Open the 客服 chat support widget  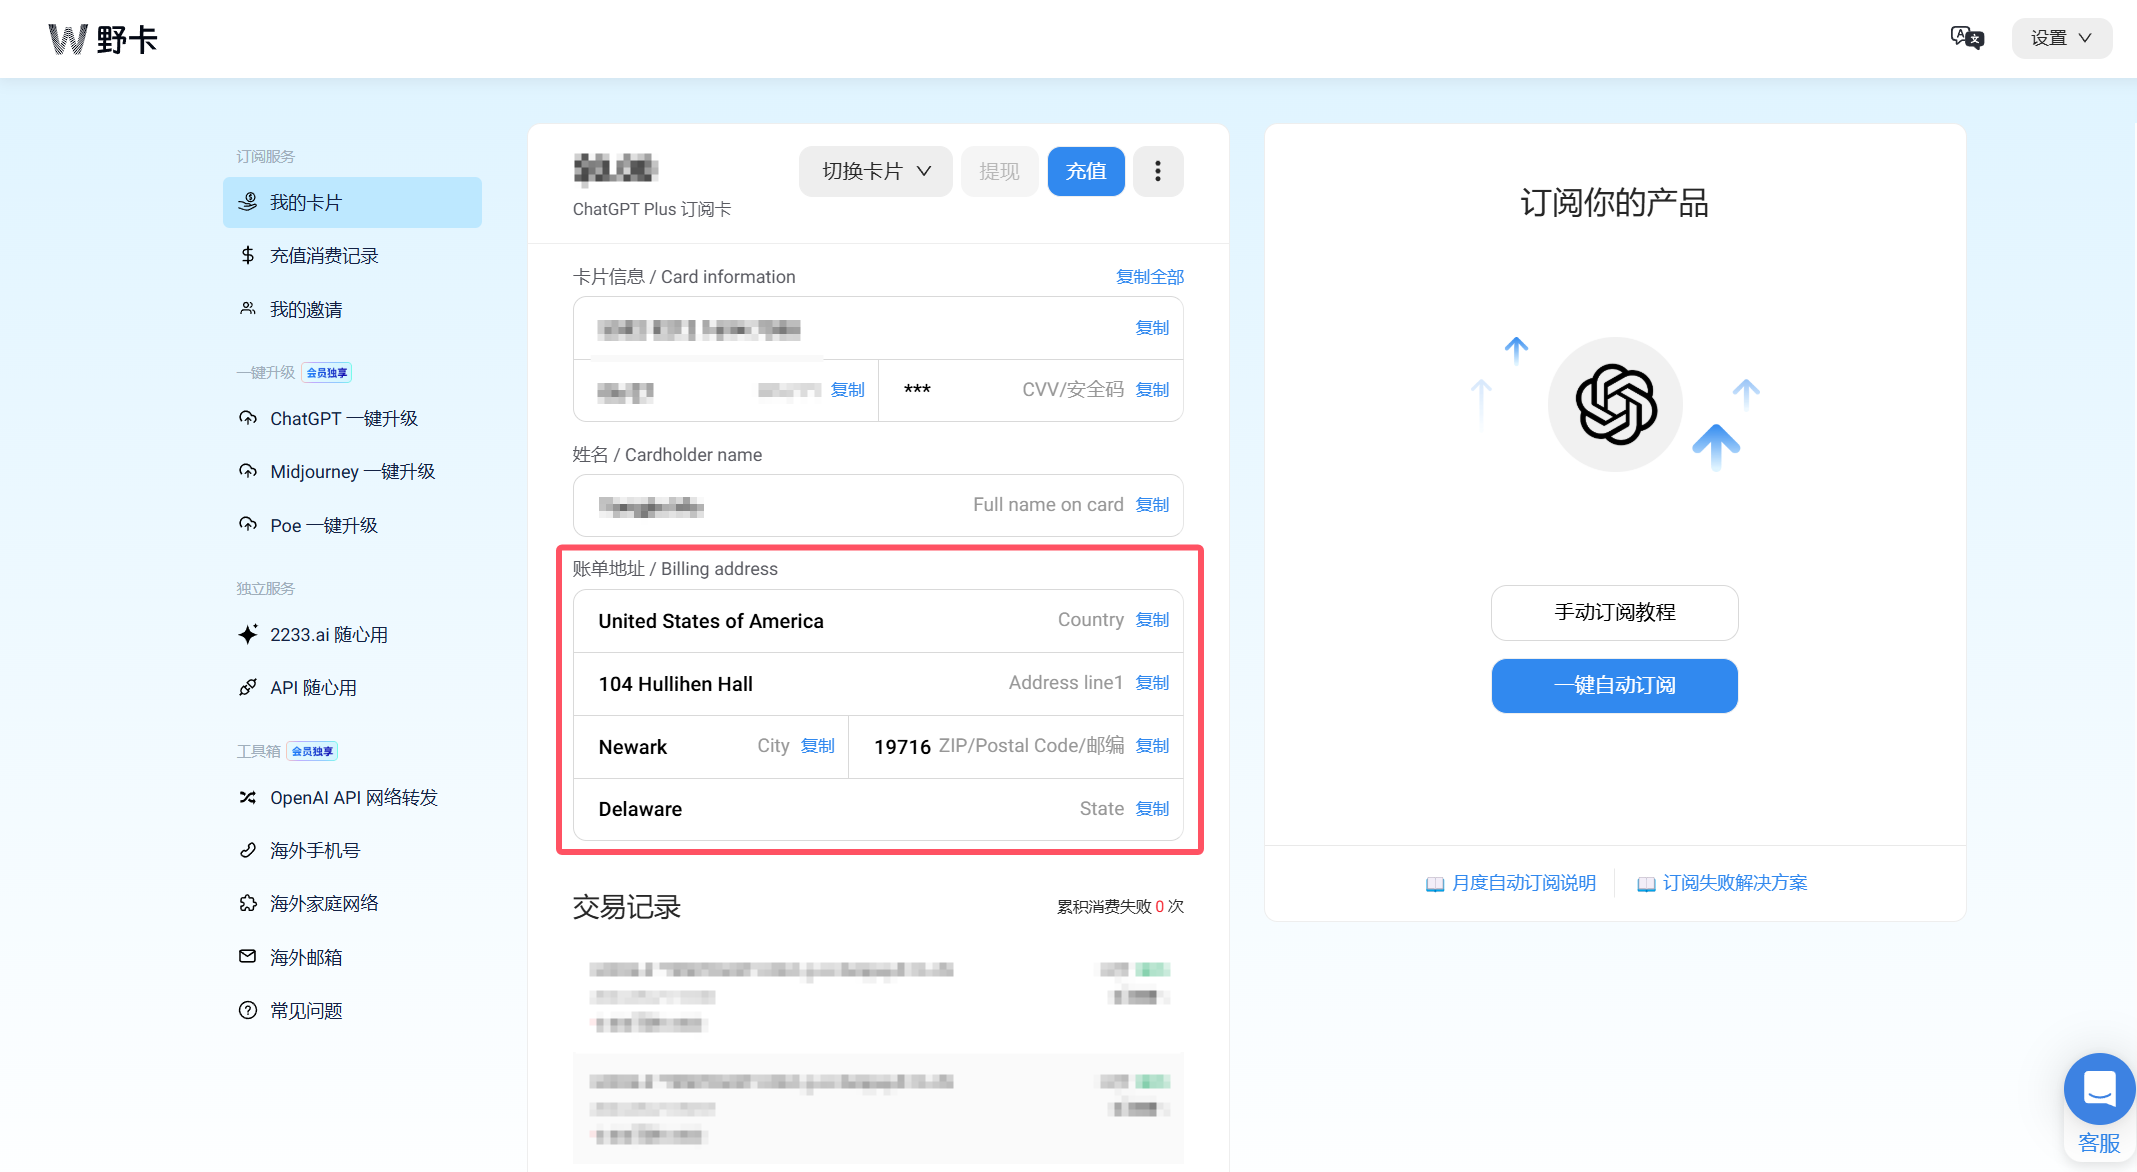pyautogui.click(x=2098, y=1090)
